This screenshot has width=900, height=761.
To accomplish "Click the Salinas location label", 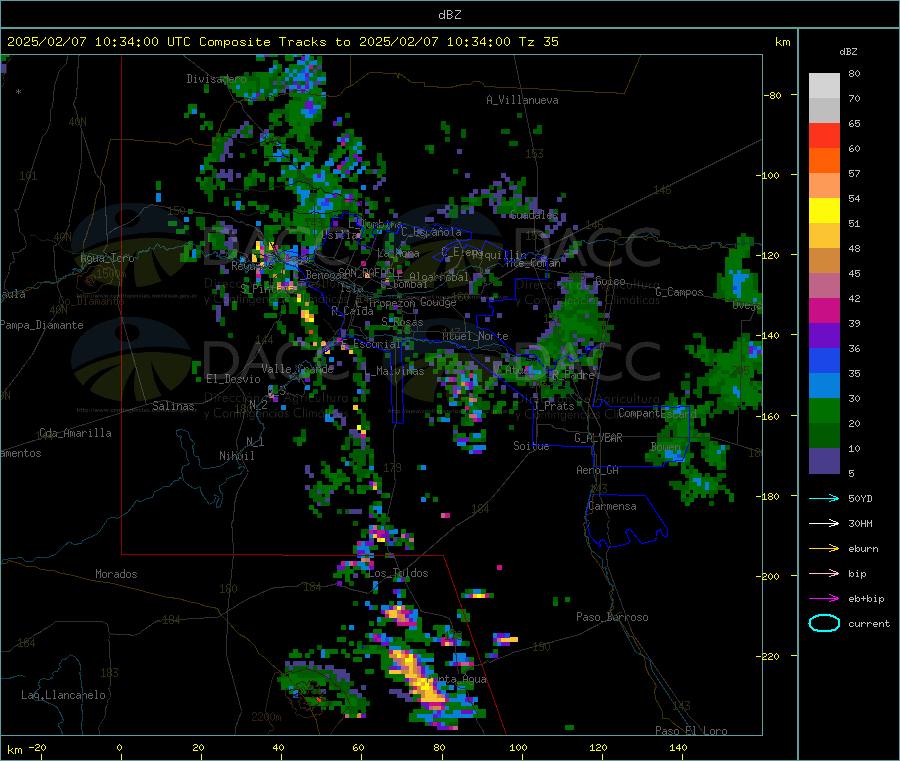I will [x=173, y=406].
